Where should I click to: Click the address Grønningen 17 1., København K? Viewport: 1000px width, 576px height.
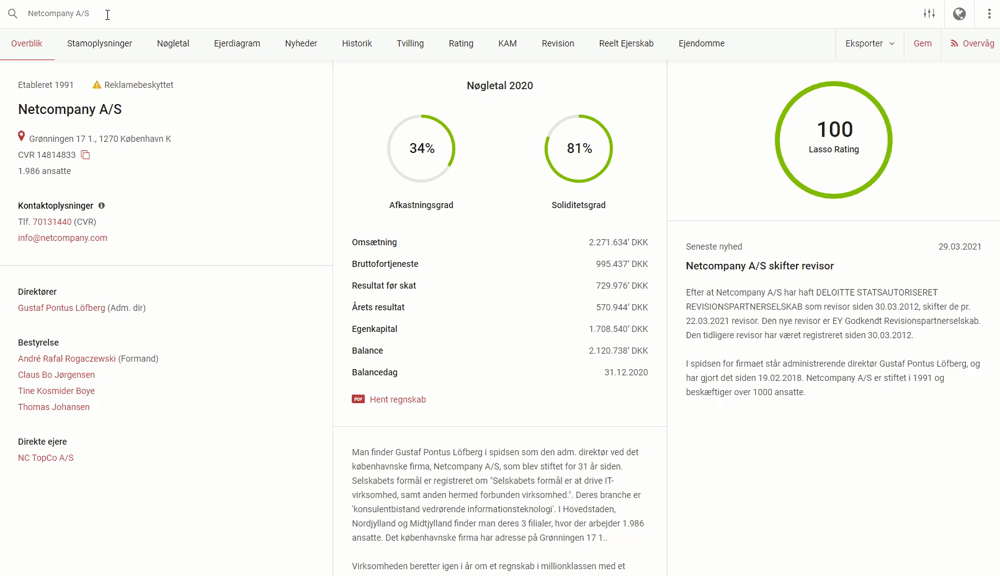tap(100, 139)
